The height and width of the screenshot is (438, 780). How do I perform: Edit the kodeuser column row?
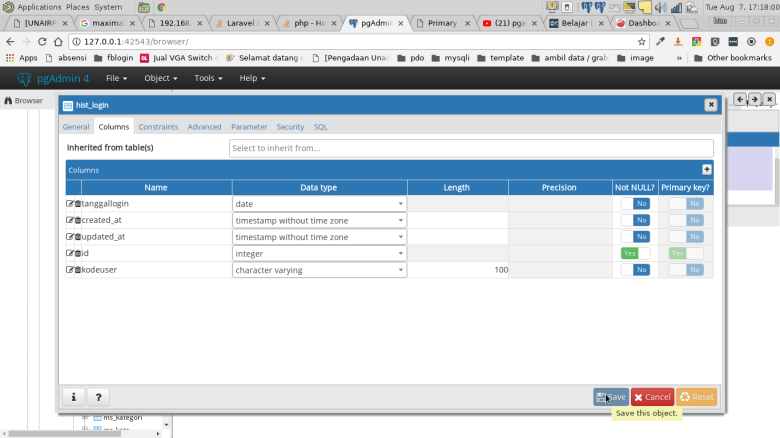coord(69,270)
